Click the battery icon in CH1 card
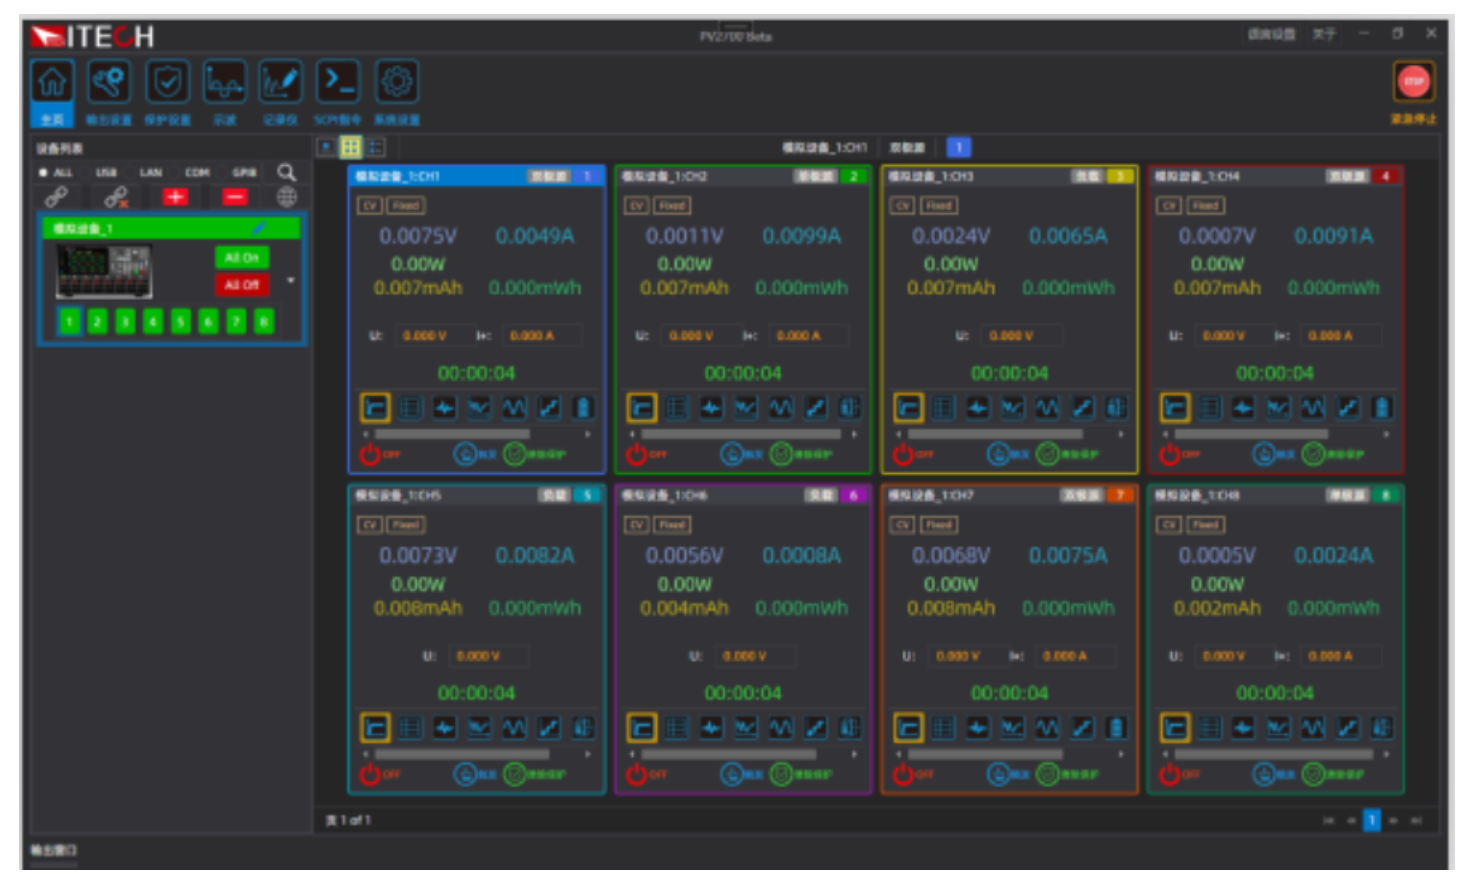The height and width of the screenshot is (884, 1478). click(x=583, y=408)
